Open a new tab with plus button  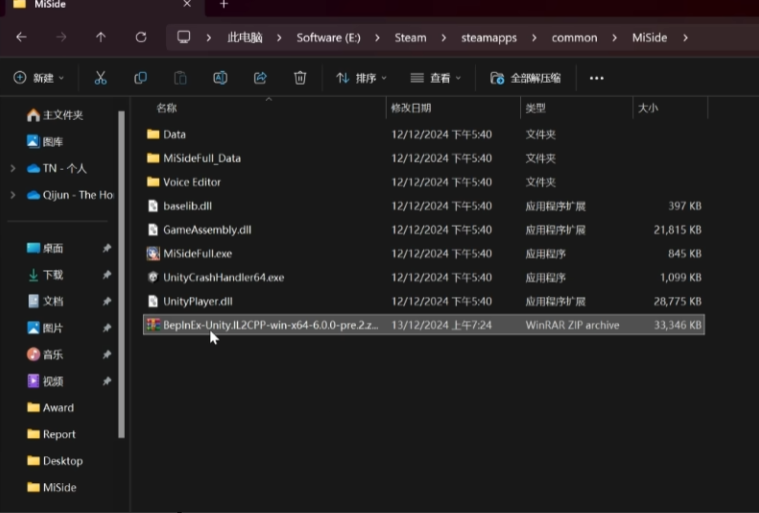224,4
